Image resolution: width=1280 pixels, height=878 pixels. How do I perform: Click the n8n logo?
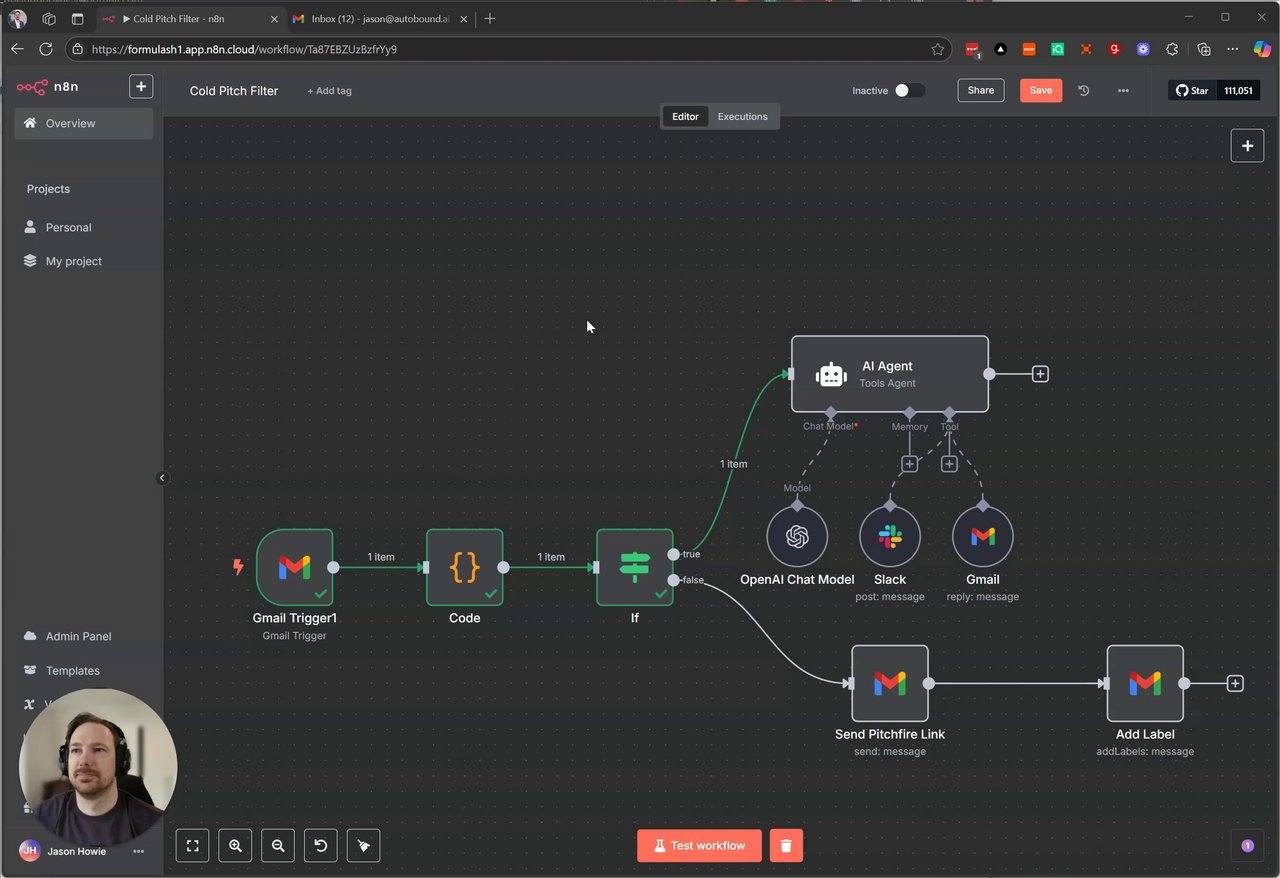47,87
